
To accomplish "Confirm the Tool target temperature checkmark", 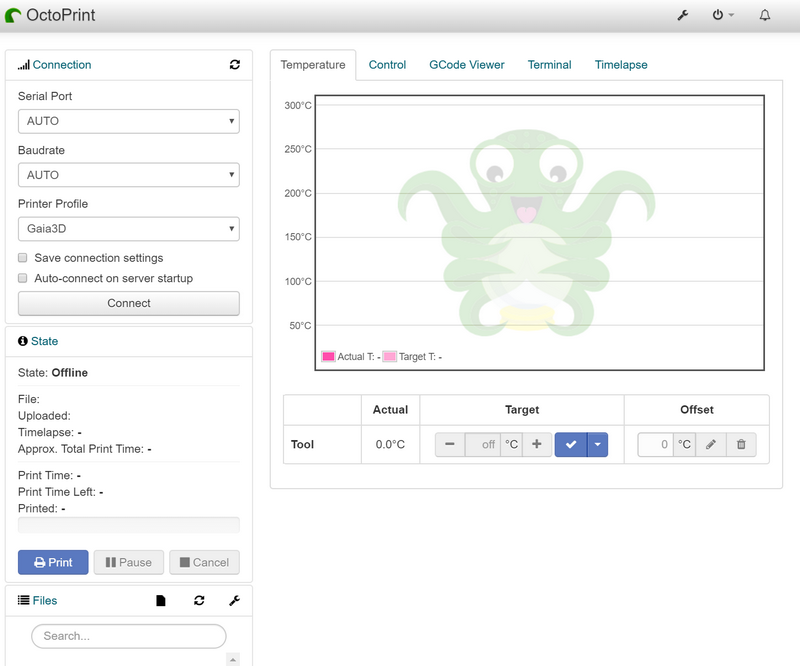I will pos(571,445).
